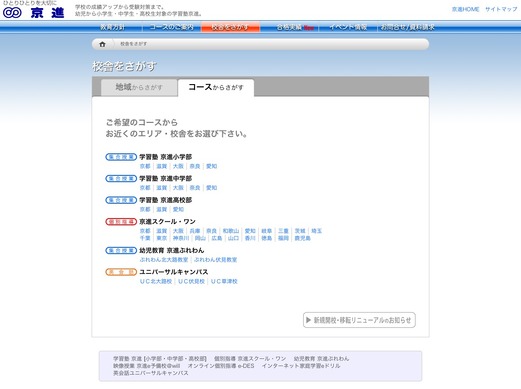Click the home icon in the breadcrumb
This screenshot has height=389, width=521.
(x=102, y=44)
